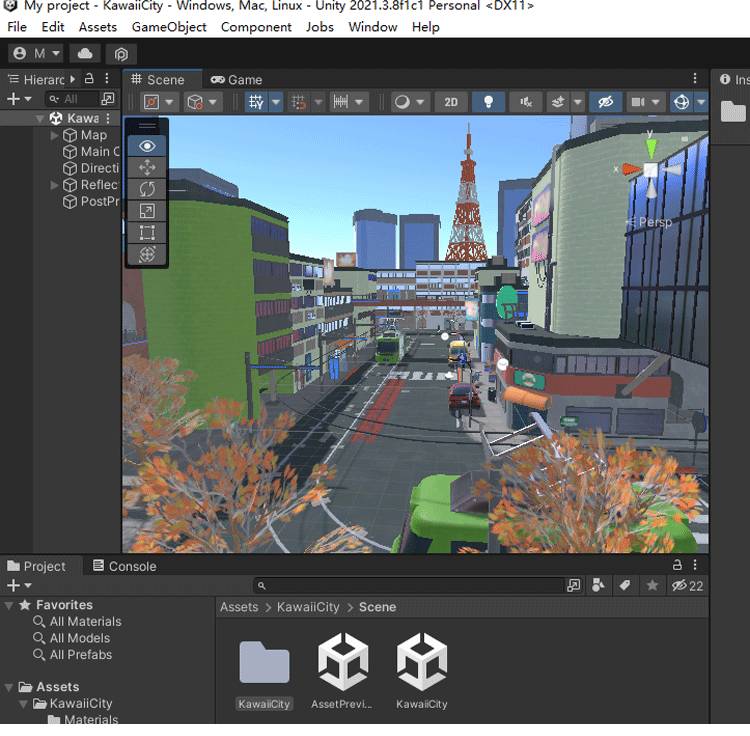The width and height of the screenshot is (750, 736).
Task: Open the Package Manager icon next to cloud
Action: (x=121, y=53)
